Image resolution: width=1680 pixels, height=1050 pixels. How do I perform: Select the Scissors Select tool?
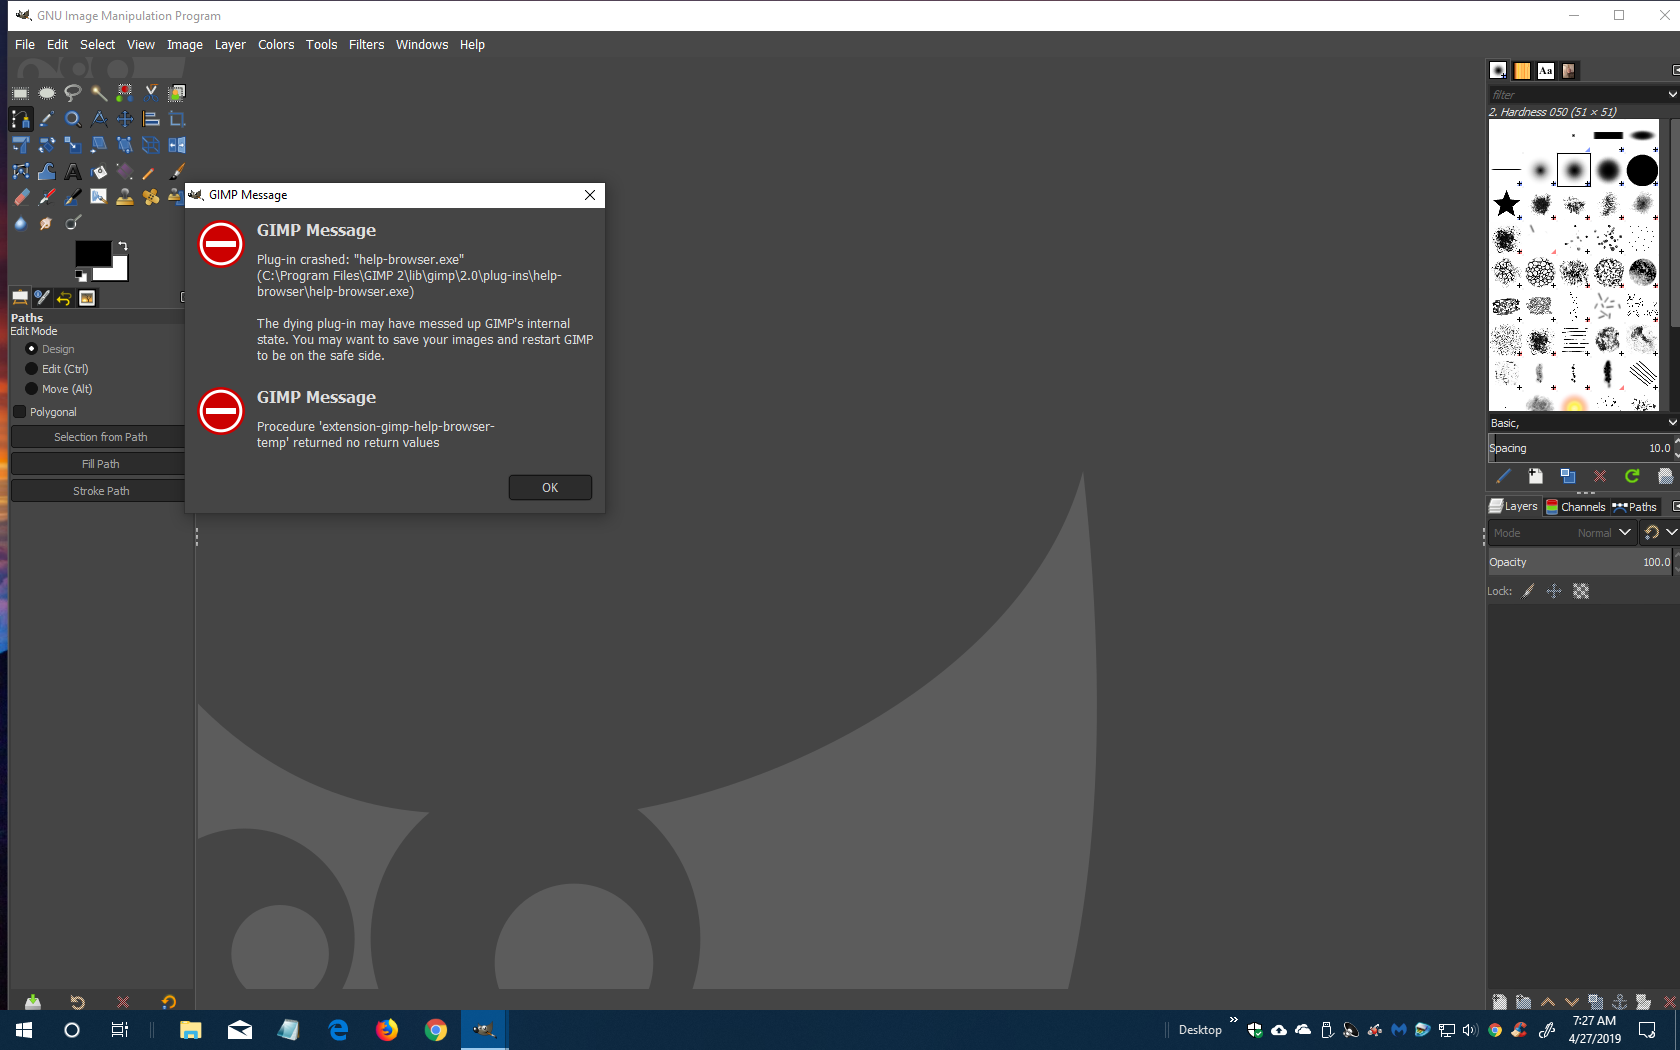[x=150, y=93]
